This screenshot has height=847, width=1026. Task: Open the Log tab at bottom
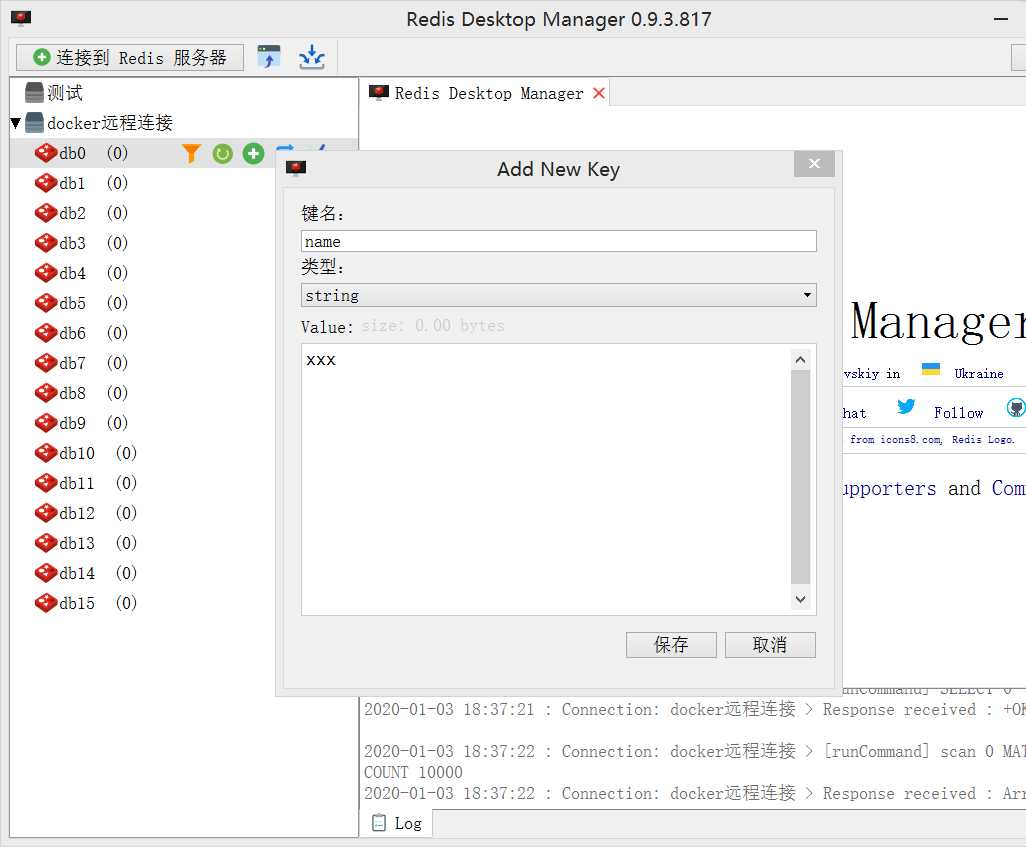[397, 823]
